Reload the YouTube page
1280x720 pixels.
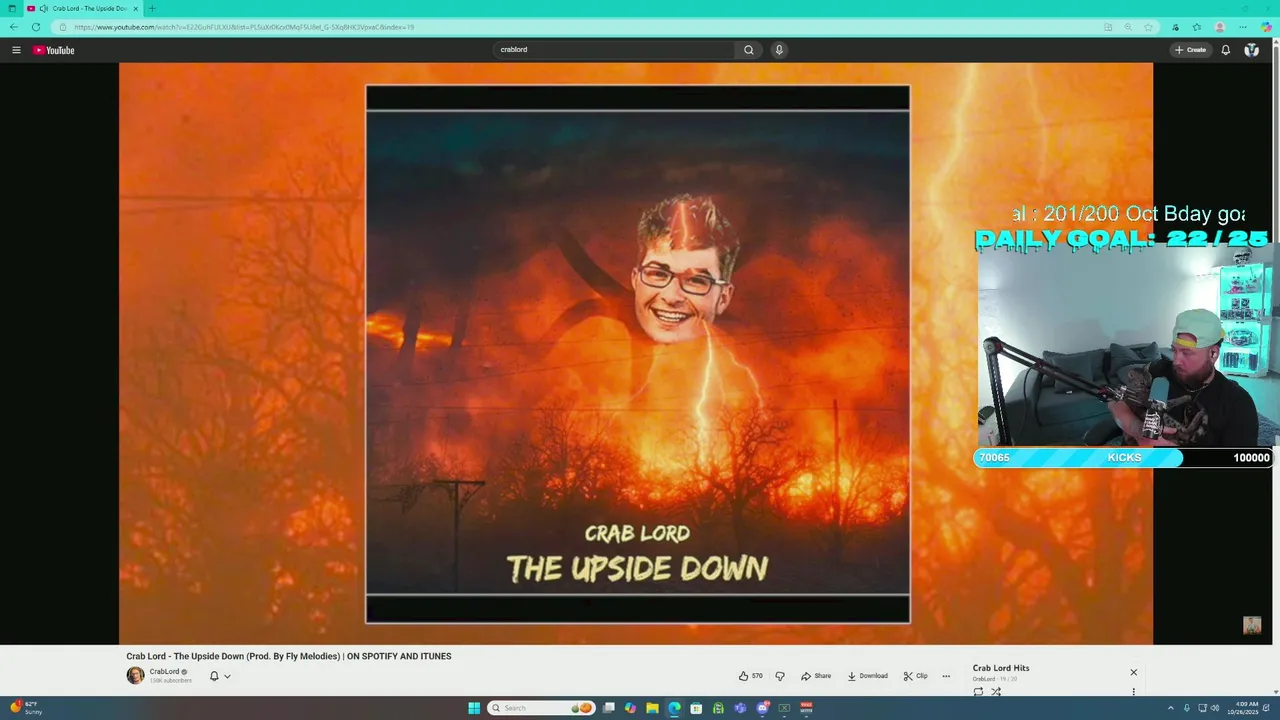36,27
